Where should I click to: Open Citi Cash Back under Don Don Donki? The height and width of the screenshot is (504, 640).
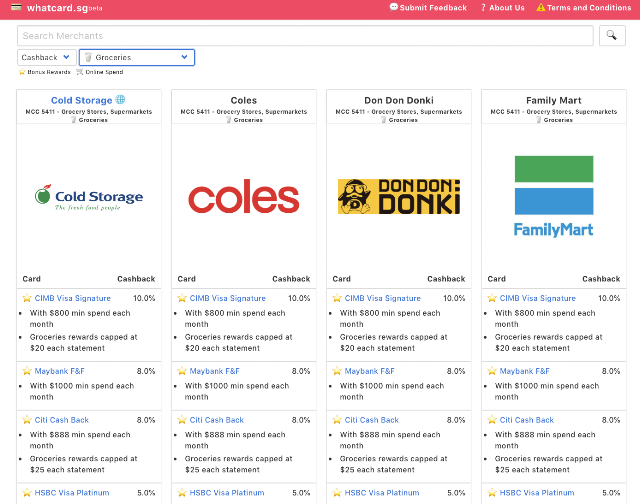(371, 420)
